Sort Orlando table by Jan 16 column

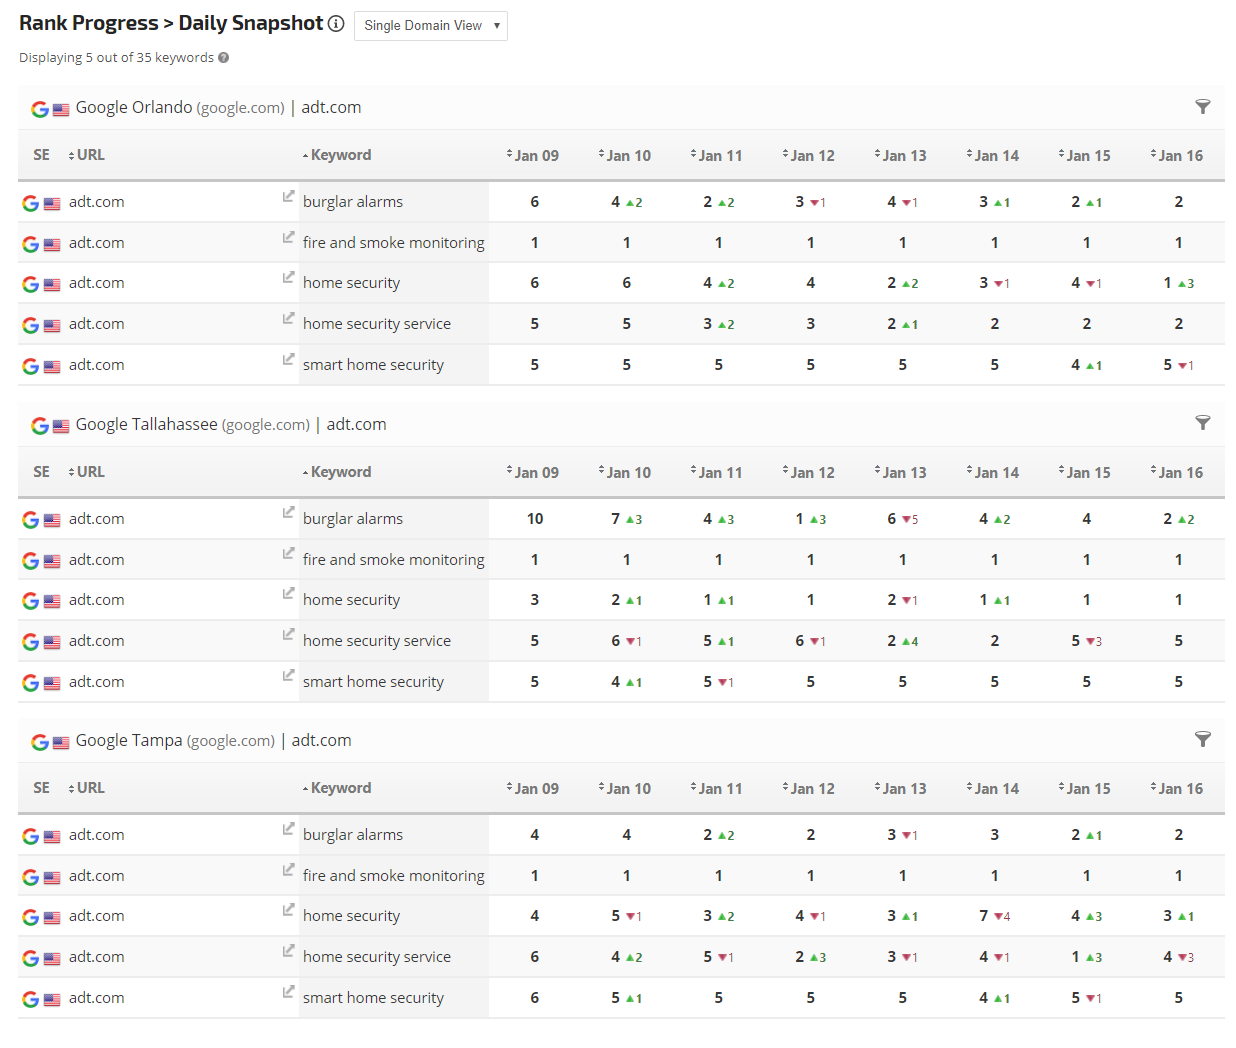pyautogui.click(x=1179, y=156)
